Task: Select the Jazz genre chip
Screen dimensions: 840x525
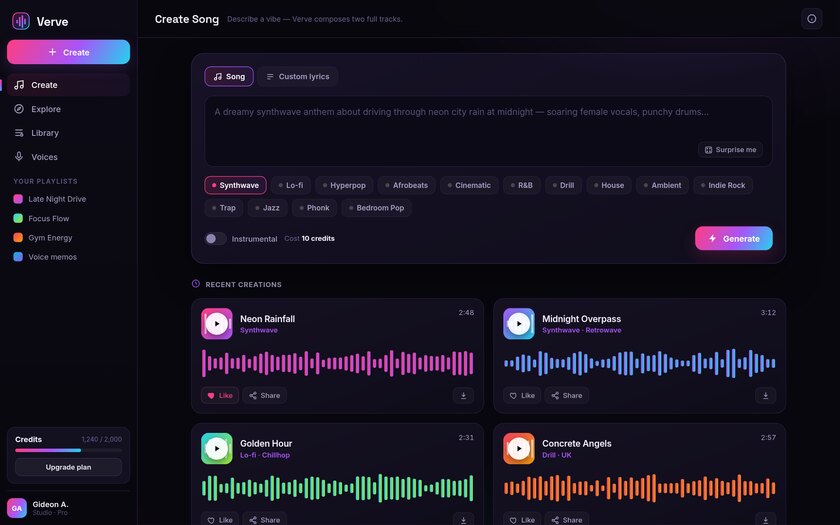Action: click(x=267, y=208)
